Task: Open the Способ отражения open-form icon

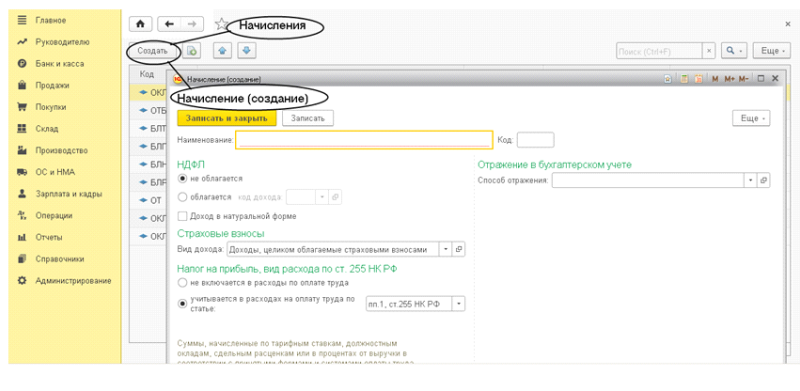Action: tap(764, 181)
